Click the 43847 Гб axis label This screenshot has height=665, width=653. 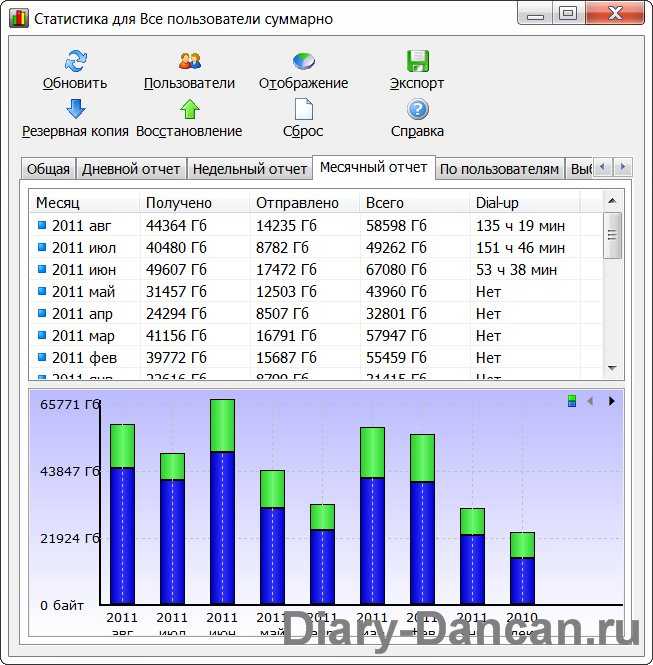pyautogui.click(x=70, y=471)
